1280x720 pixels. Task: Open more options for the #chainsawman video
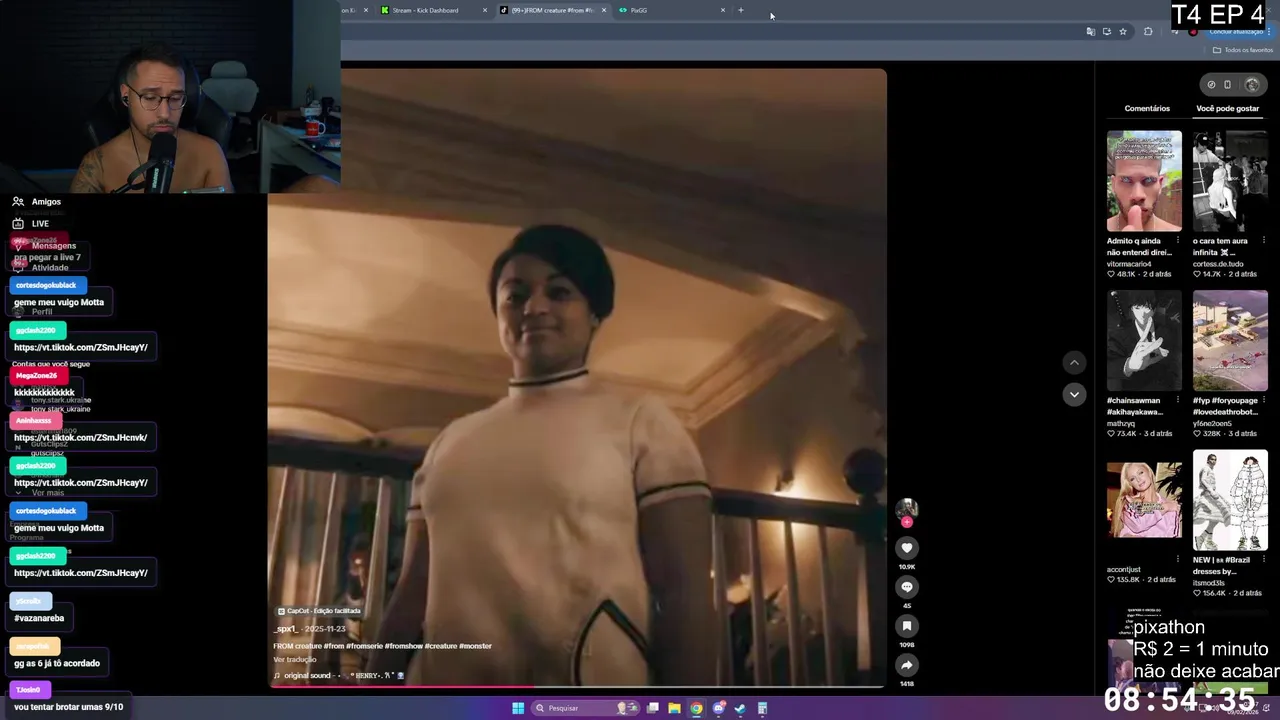(x=1177, y=400)
